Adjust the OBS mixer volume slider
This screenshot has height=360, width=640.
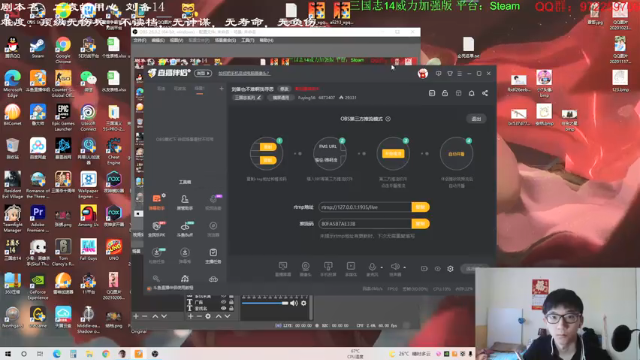(x=265, y=303)
